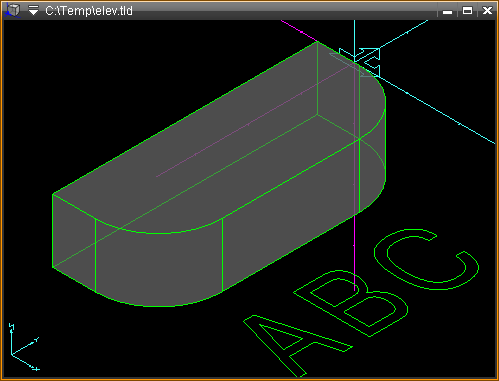Select the flat rectangular end face of solid
This screenshot has height=381, width=499.
click(74, 243)
